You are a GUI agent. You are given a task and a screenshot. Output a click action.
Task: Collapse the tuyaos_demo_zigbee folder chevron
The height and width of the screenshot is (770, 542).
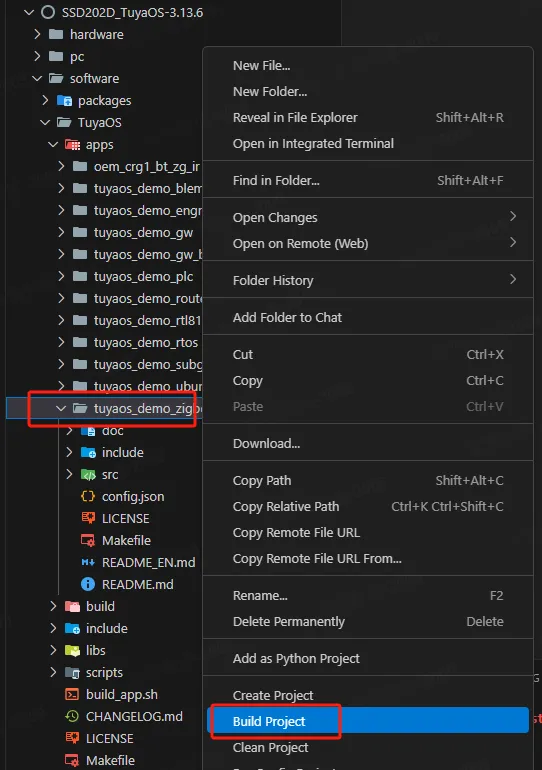pyautogui.click(x=61, y=408)
